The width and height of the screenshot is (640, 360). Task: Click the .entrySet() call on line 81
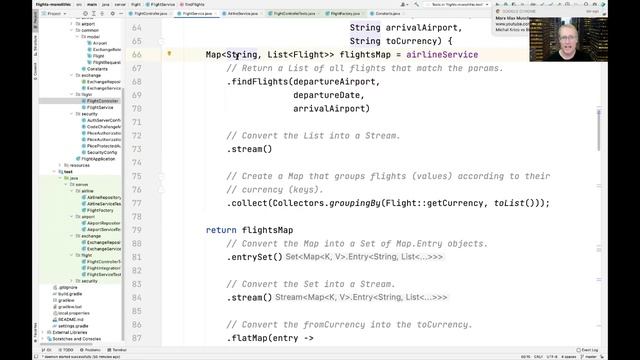tap(255, 257)
